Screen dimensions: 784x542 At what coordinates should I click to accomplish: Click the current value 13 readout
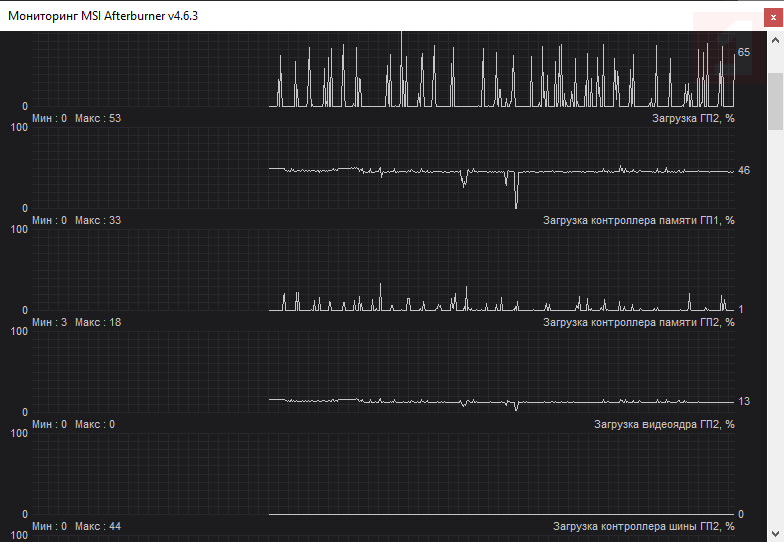[744, 402]
